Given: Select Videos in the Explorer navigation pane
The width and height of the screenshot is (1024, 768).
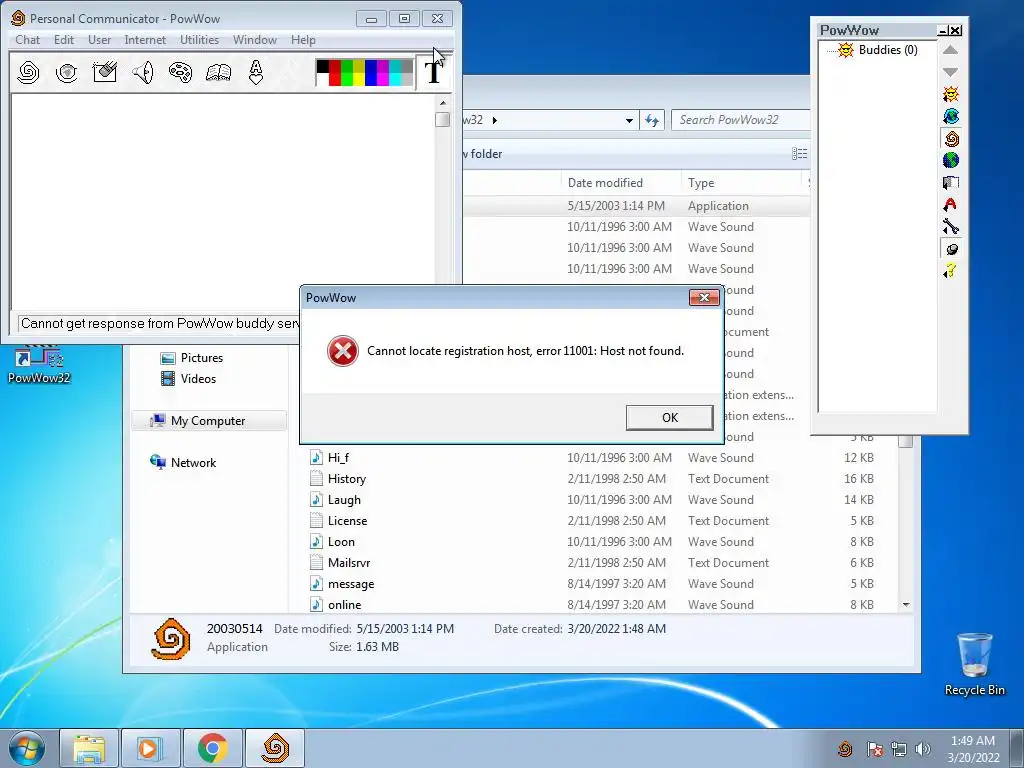Looking at the screenshot, I should [189, 379].
